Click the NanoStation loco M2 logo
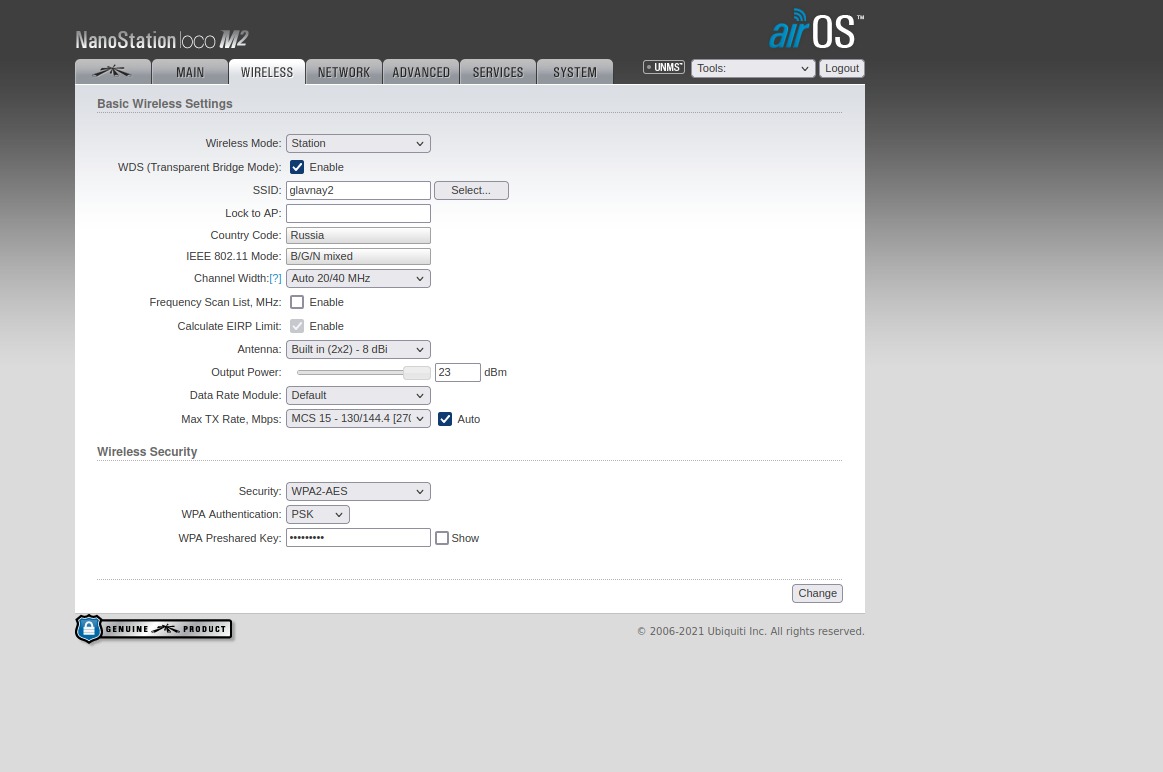The width and height of the screenshot is (1163, 772). coord(162,40)
